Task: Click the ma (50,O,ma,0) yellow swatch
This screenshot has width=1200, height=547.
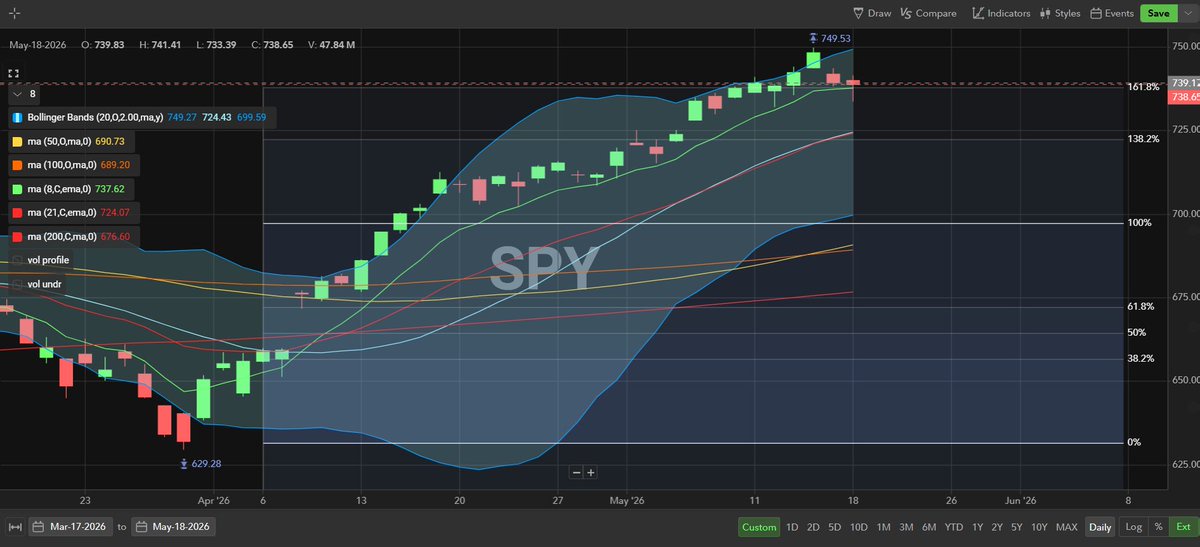Action: 17,141
